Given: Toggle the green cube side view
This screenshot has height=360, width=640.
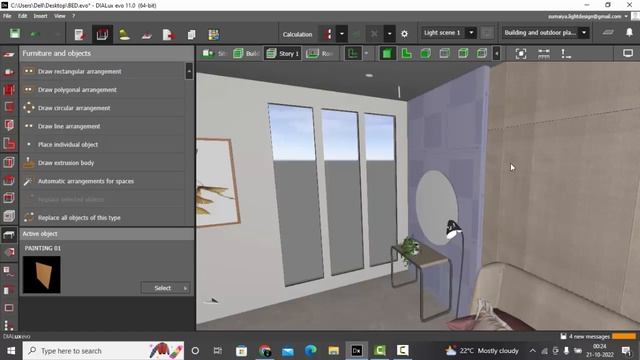Looking at the screenshot, I should click(463, 53).
